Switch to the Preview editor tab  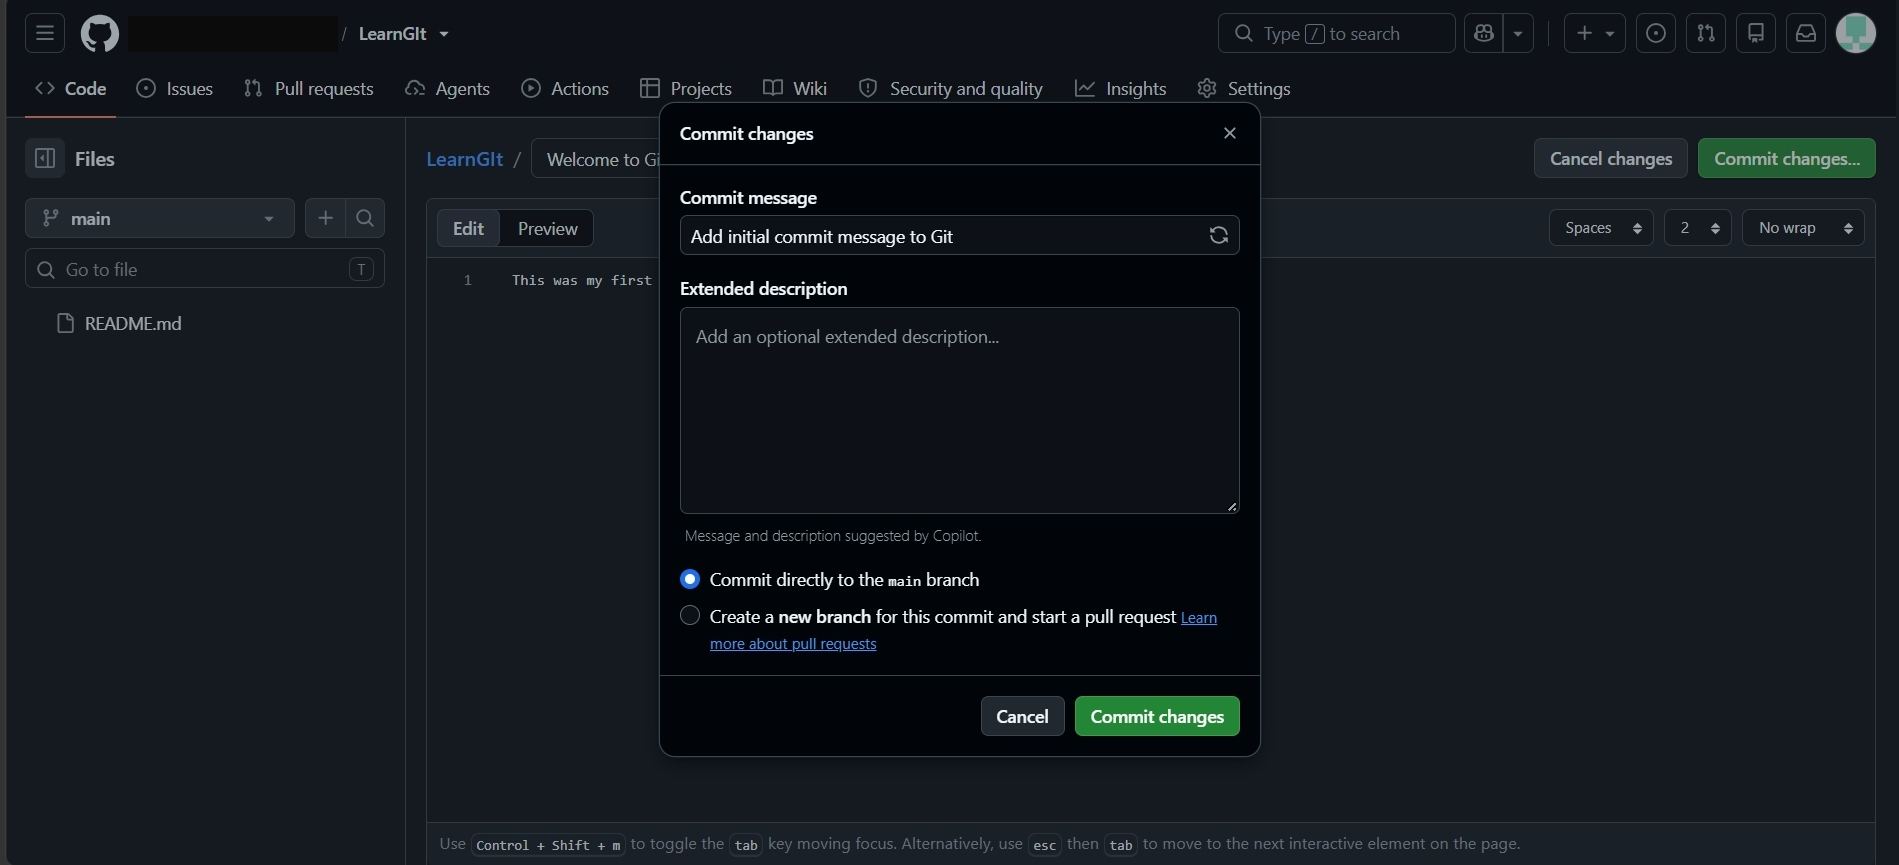click(547, 228)
